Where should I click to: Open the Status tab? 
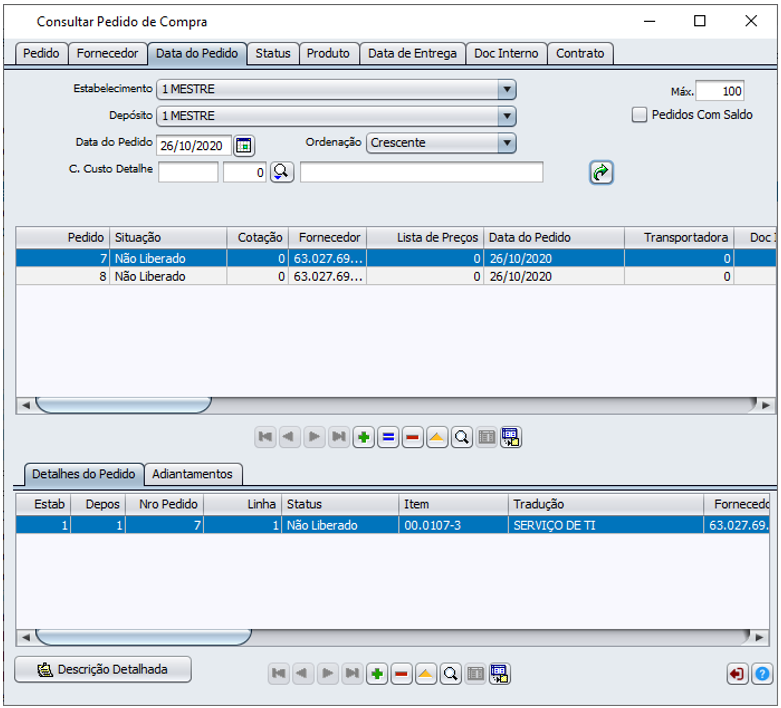(x=273, y=53)
